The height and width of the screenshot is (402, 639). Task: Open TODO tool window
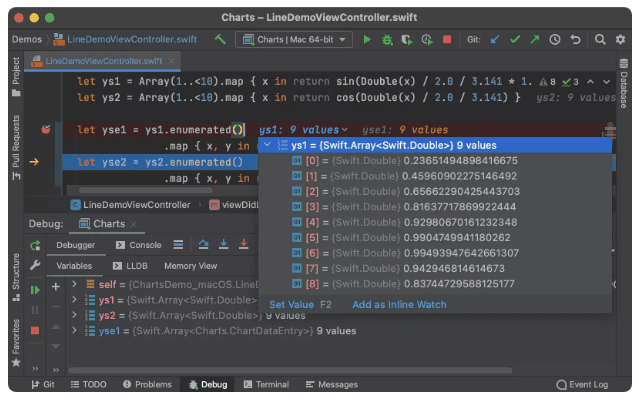coord(88,384)
